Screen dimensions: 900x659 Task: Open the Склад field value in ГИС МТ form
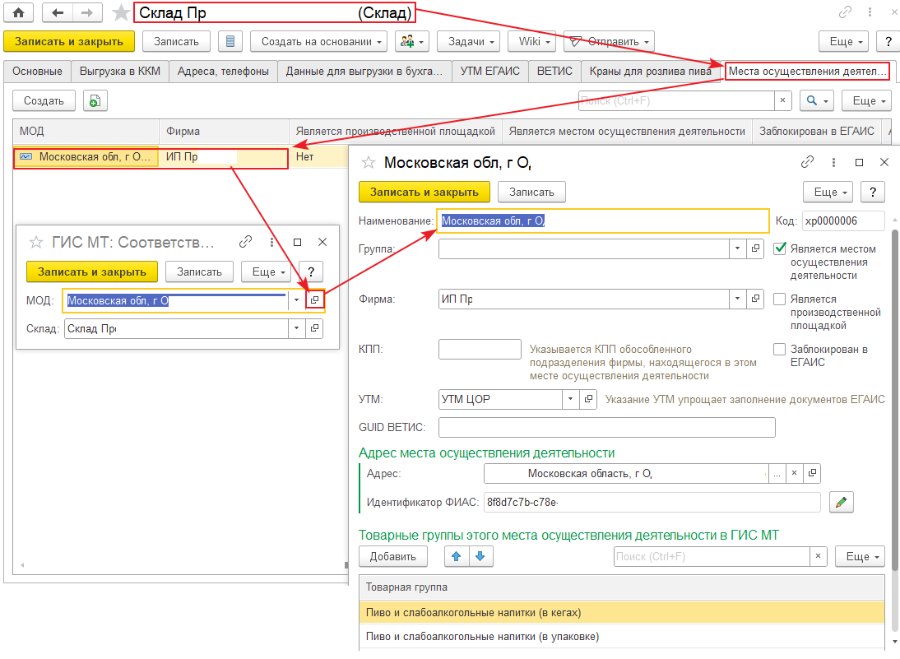point(315,328)
